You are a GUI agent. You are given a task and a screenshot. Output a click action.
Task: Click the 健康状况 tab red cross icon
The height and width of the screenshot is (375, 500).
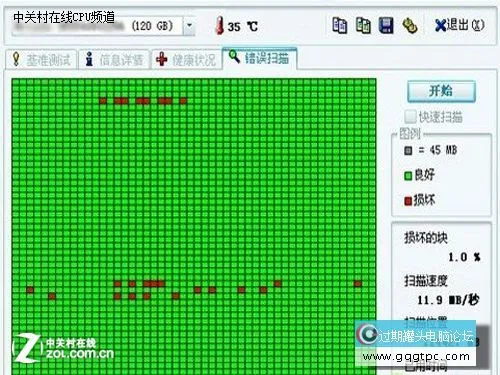coord(162,59)
